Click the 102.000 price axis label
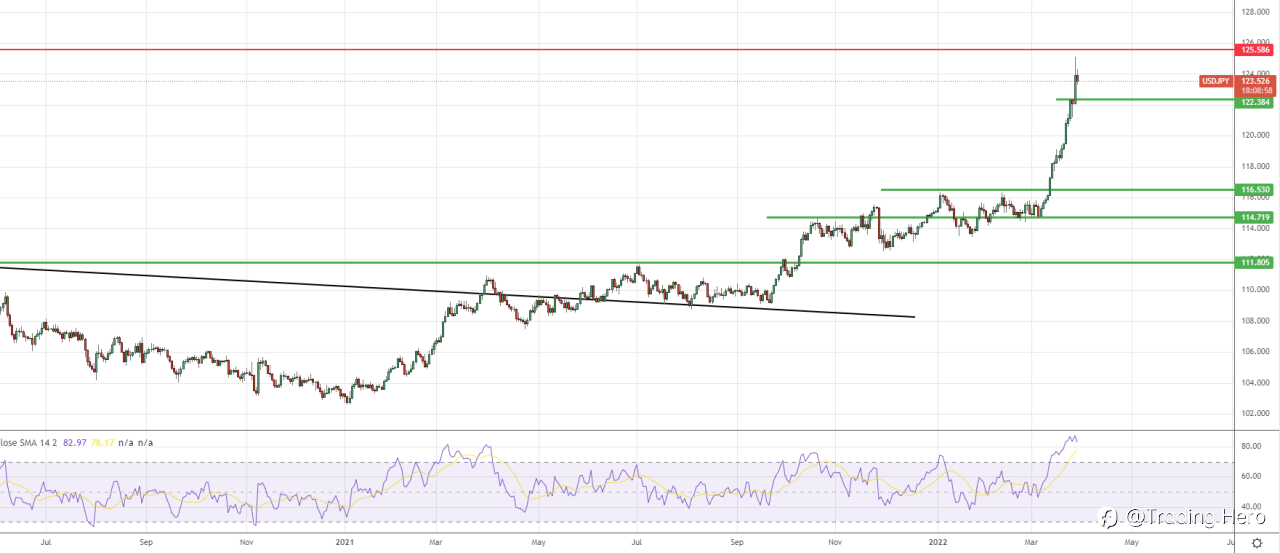Image resolution: width=1280 pixels, height=553 pixels. [x=1255, y=414]
